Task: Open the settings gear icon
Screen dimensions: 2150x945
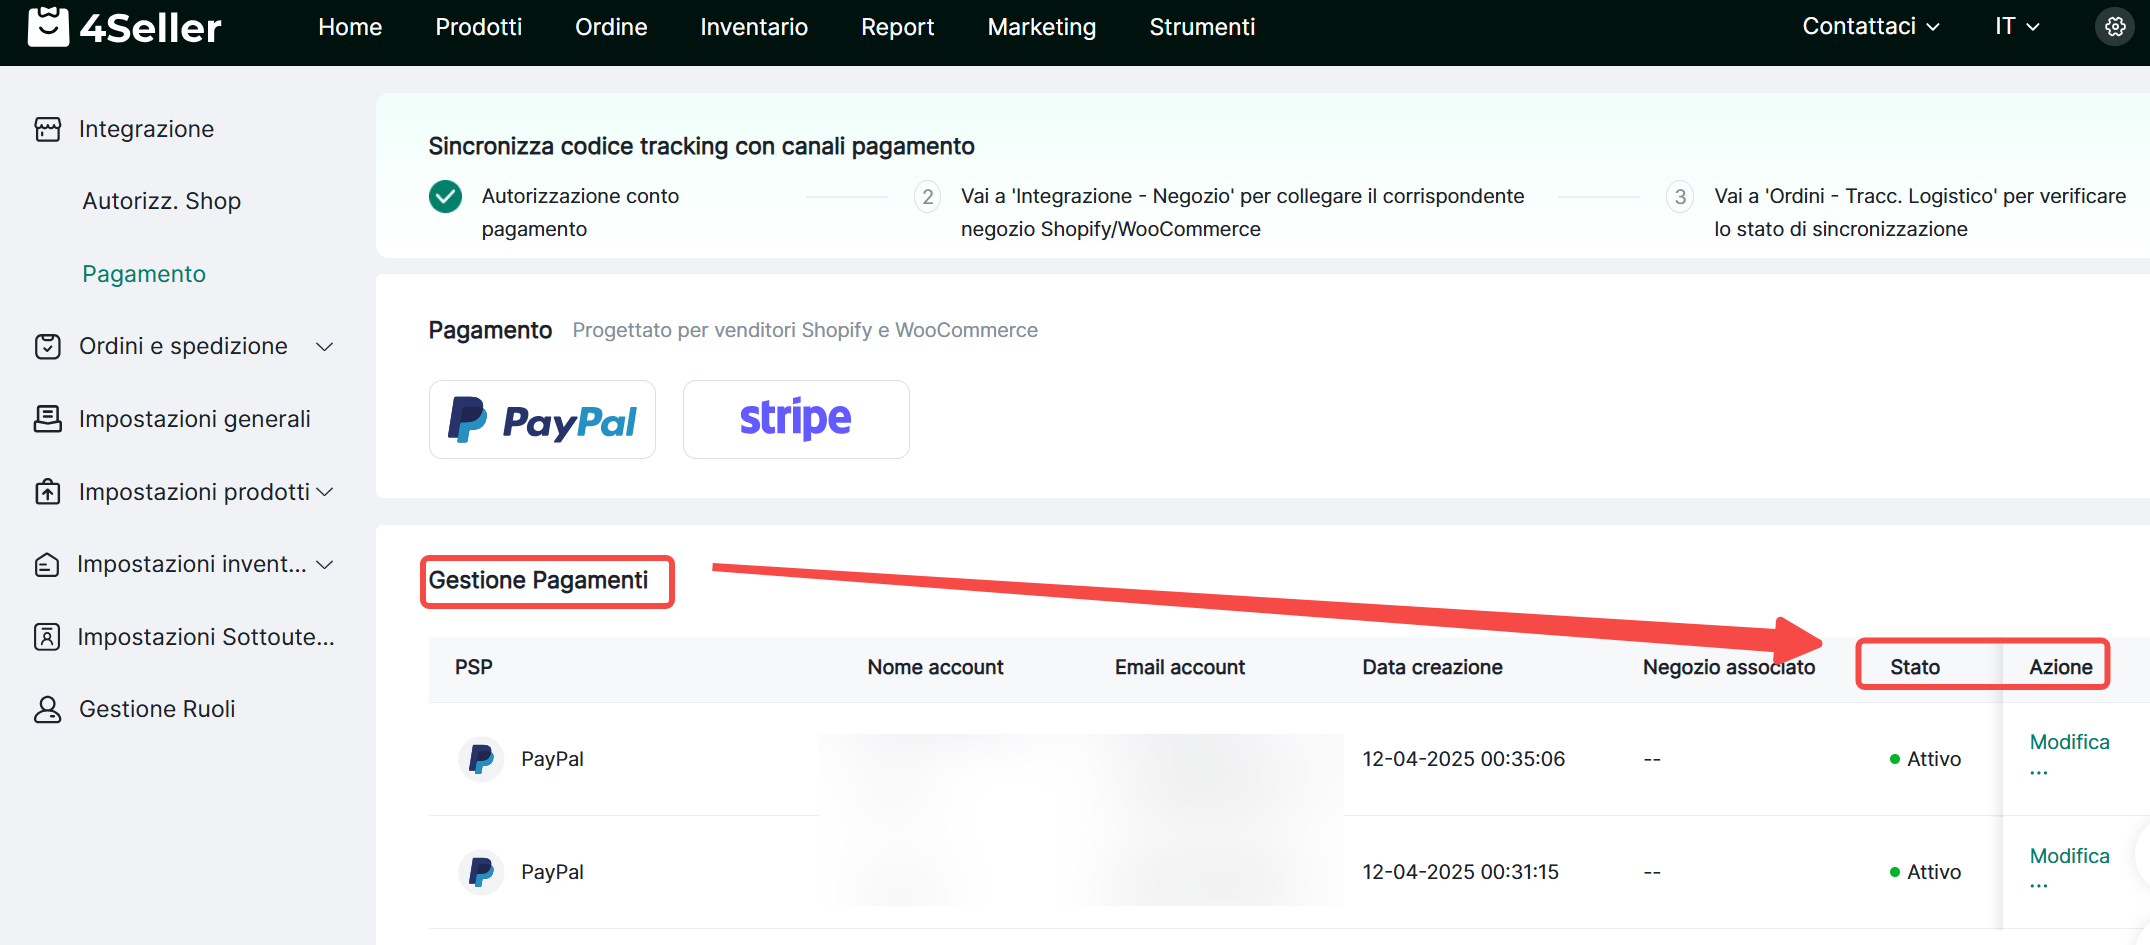Action: tap(2115, 27)
